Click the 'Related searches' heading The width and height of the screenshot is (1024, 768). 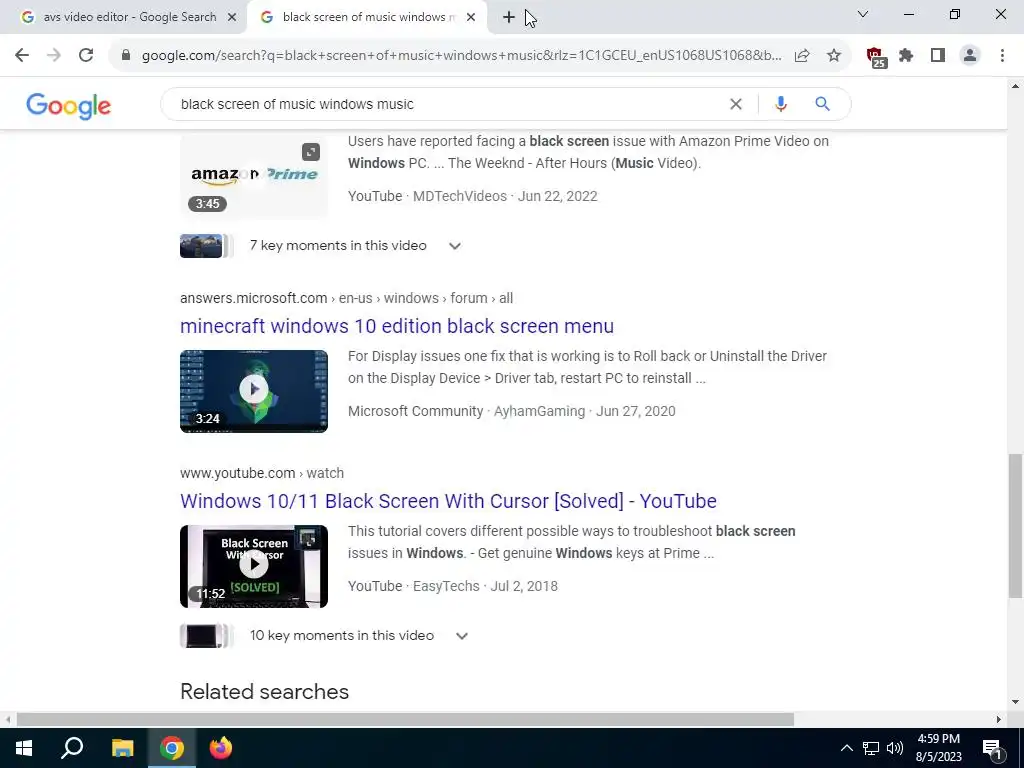click(264, 692)
